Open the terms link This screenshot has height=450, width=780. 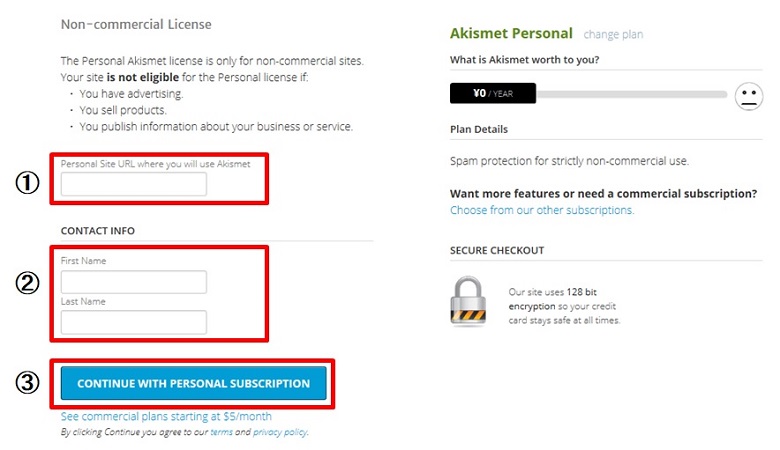pos(220,432)
